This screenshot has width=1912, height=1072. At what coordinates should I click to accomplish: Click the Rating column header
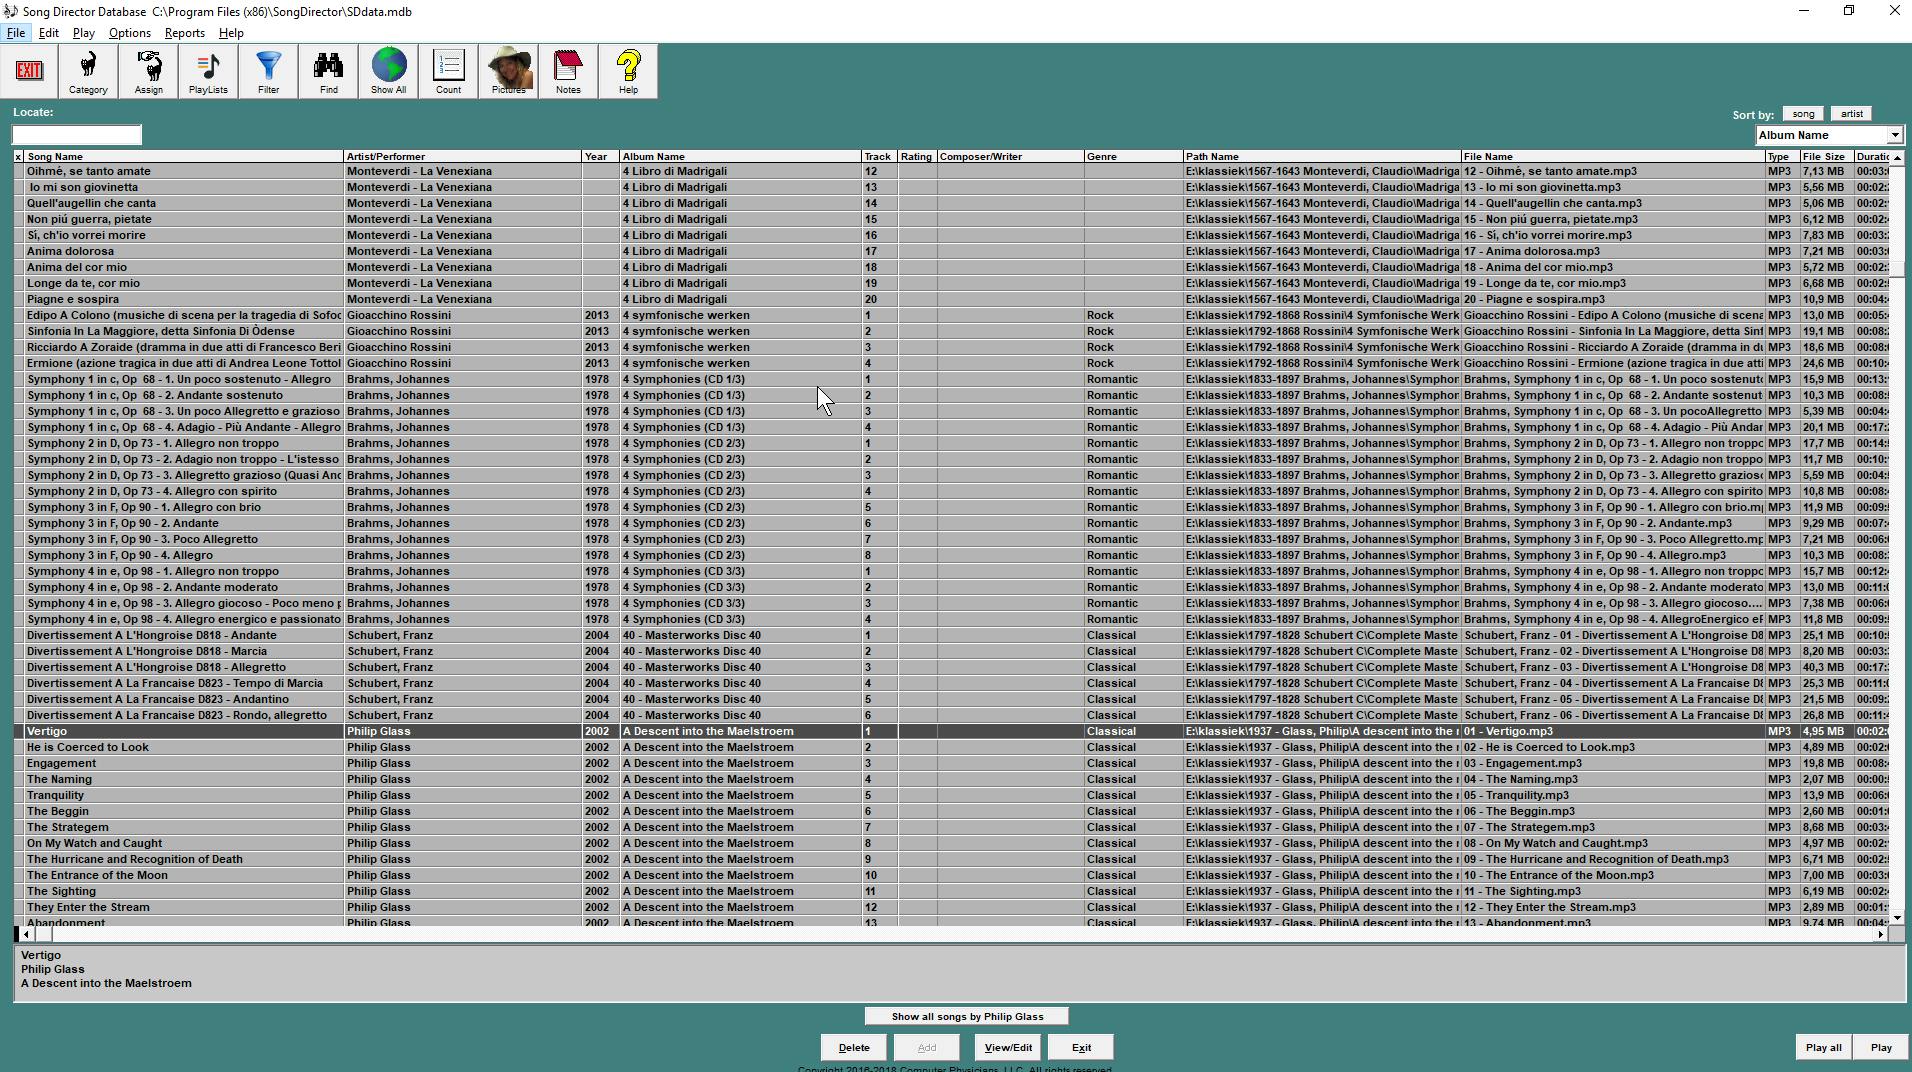point(917,157)
